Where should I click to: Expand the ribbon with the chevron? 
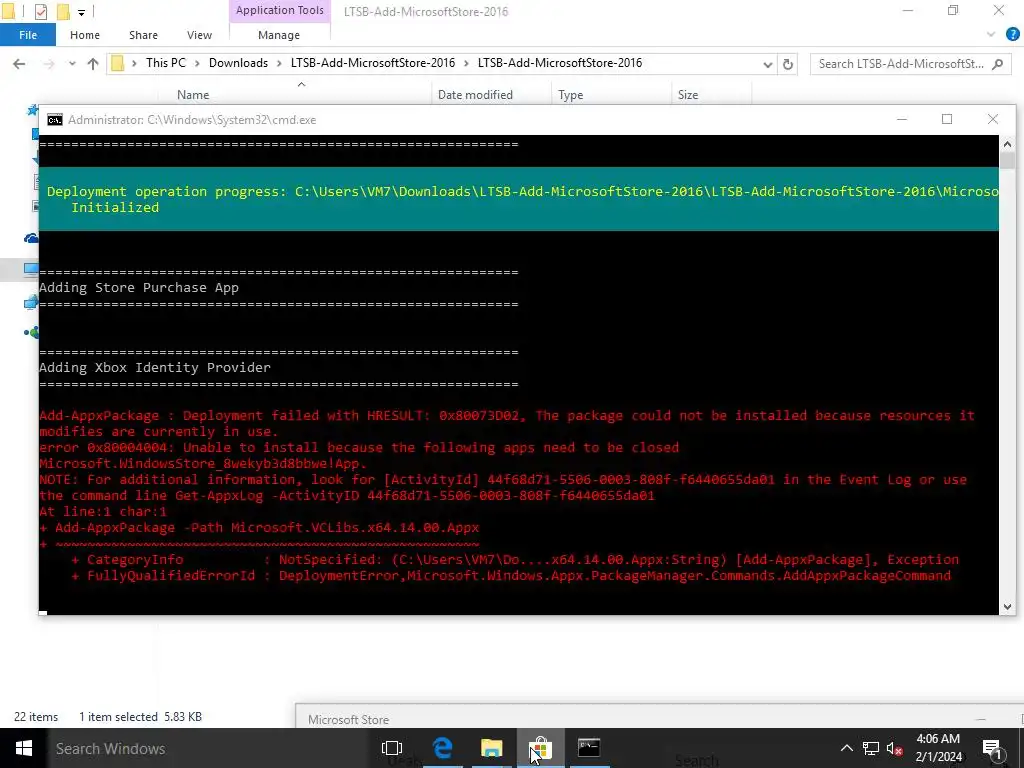pyautogui.click(x=991, y=35)
